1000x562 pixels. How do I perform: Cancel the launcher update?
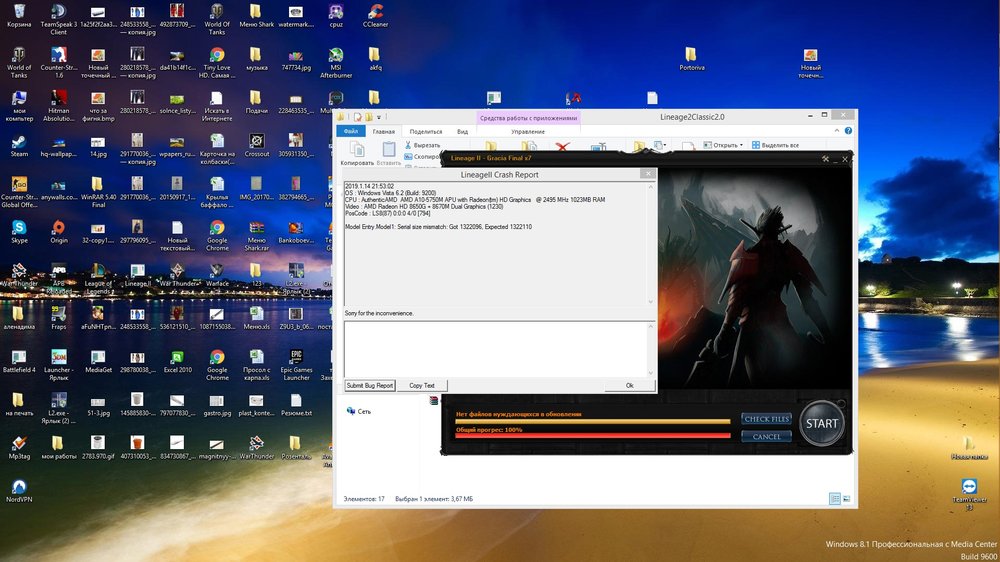point(766,437)
